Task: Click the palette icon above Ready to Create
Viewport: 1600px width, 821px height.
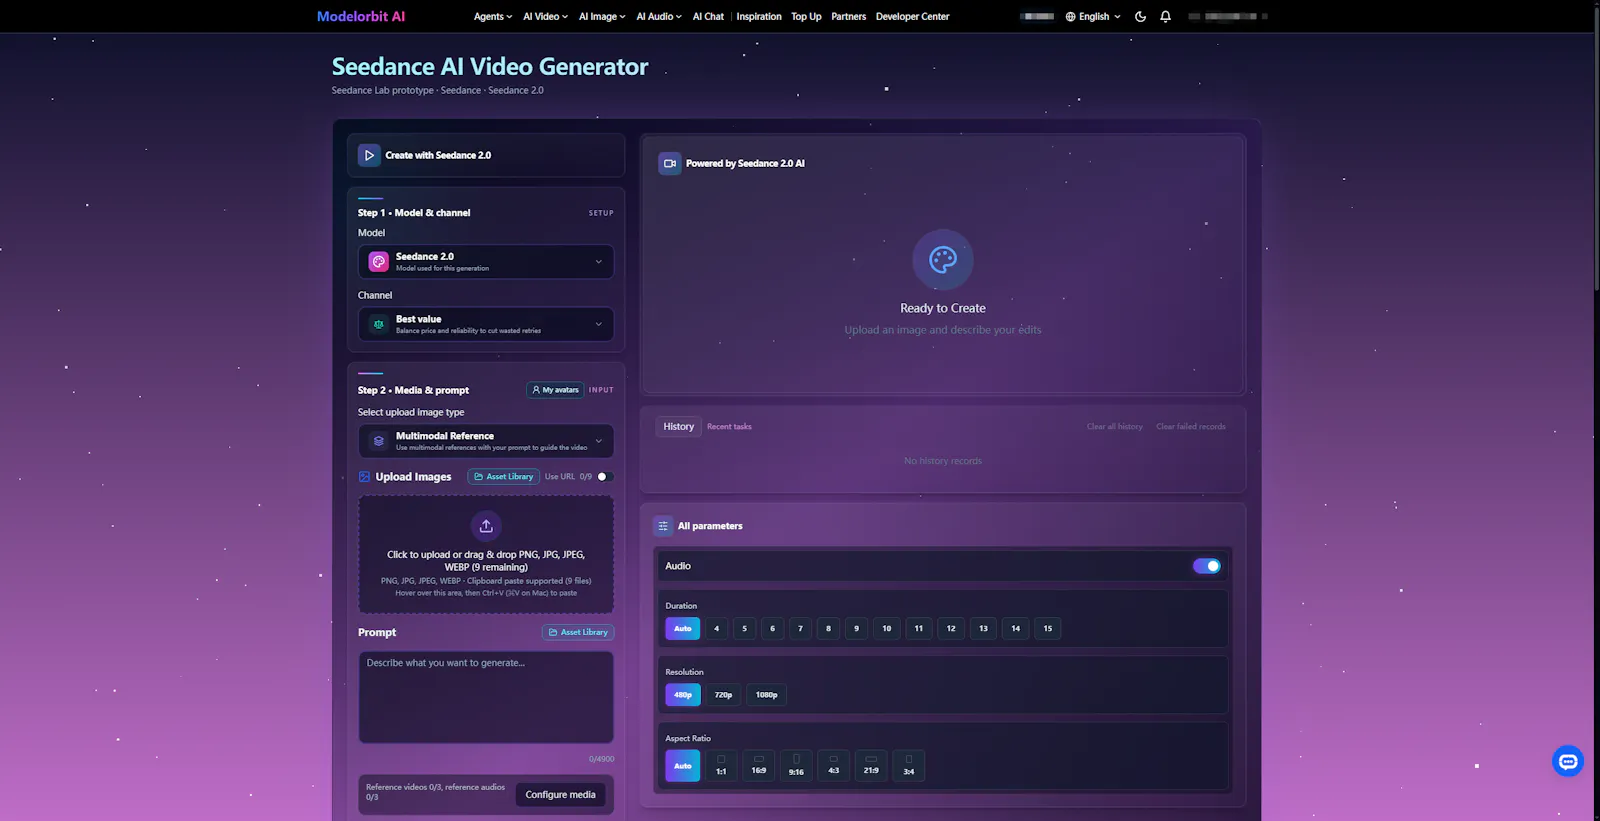Action: click(x=943, y=260)
